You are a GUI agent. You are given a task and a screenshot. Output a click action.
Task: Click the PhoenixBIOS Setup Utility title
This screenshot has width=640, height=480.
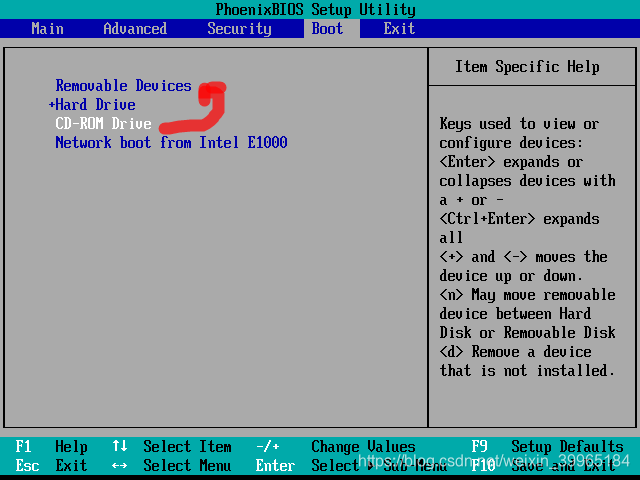[x=316, y=9]
